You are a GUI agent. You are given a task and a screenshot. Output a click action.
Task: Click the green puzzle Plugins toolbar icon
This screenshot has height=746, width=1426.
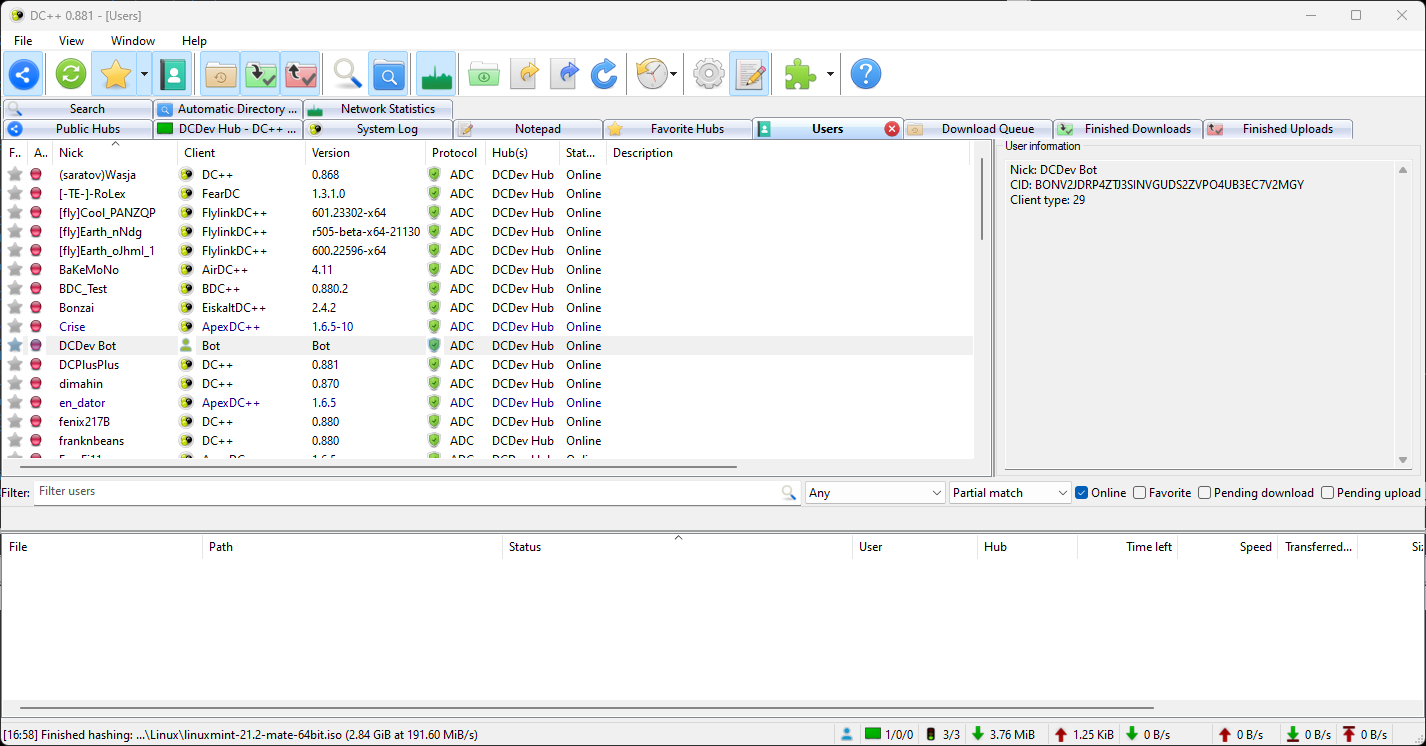click(x=800, y=74)
